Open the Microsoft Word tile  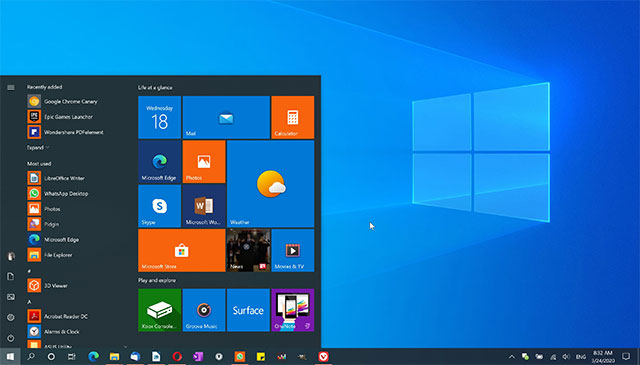(204, 206)
